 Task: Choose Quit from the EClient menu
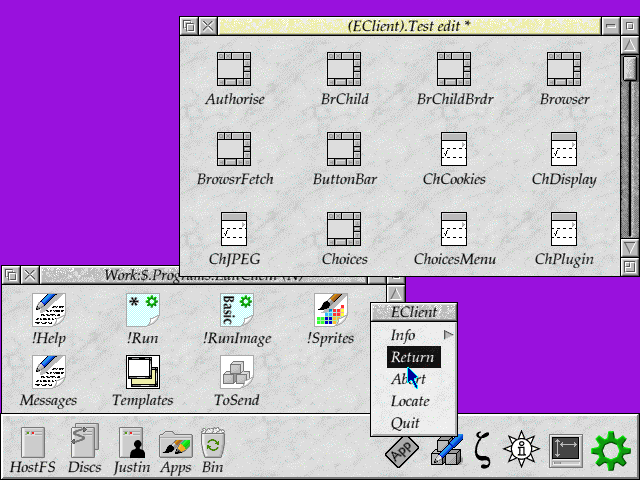405,423
